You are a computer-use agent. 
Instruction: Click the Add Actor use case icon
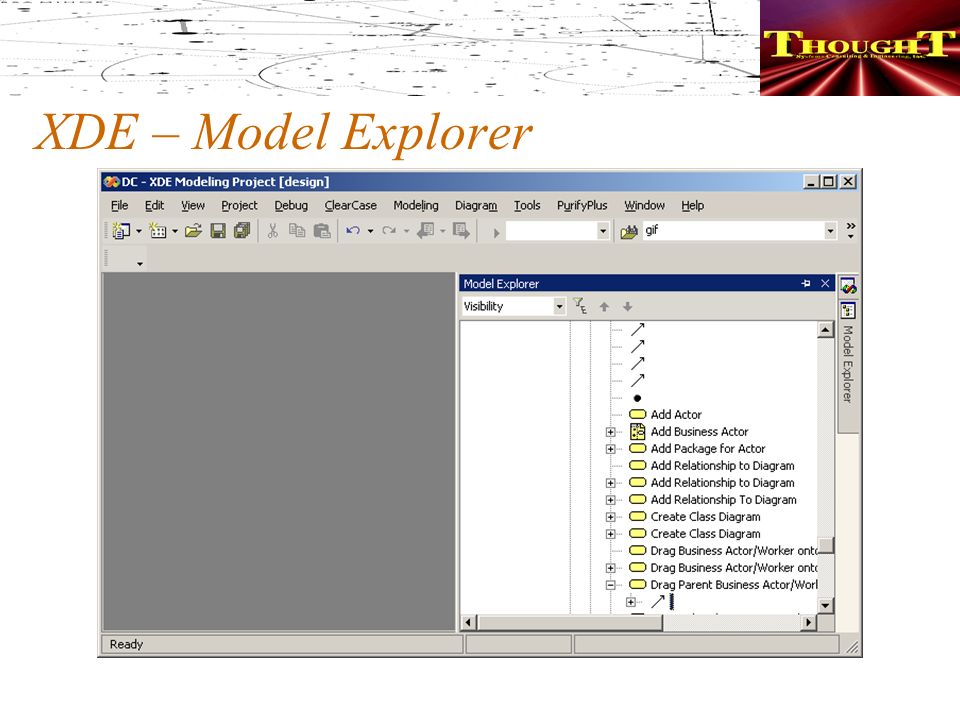click(638, 414)
